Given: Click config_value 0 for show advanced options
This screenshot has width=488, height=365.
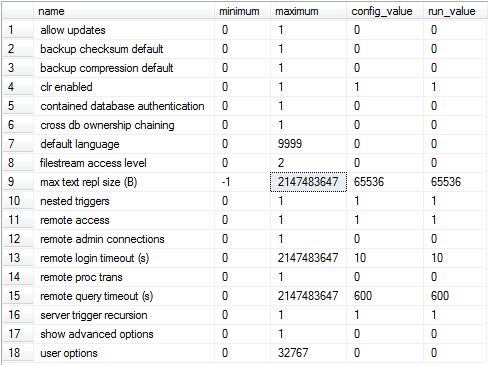Looking at the screenshot, I should 385,334.
